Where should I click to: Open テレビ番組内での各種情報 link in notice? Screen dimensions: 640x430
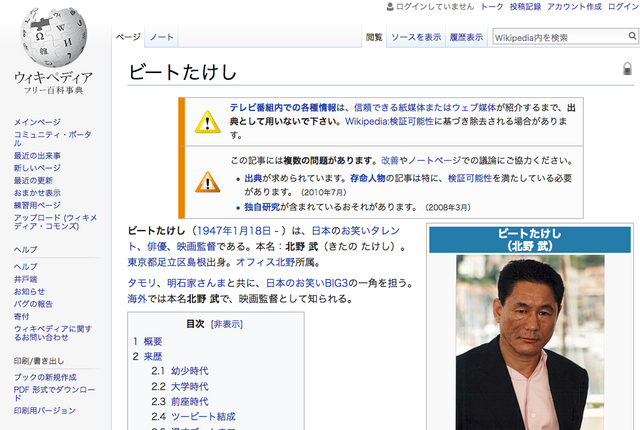tap(283, 107)
